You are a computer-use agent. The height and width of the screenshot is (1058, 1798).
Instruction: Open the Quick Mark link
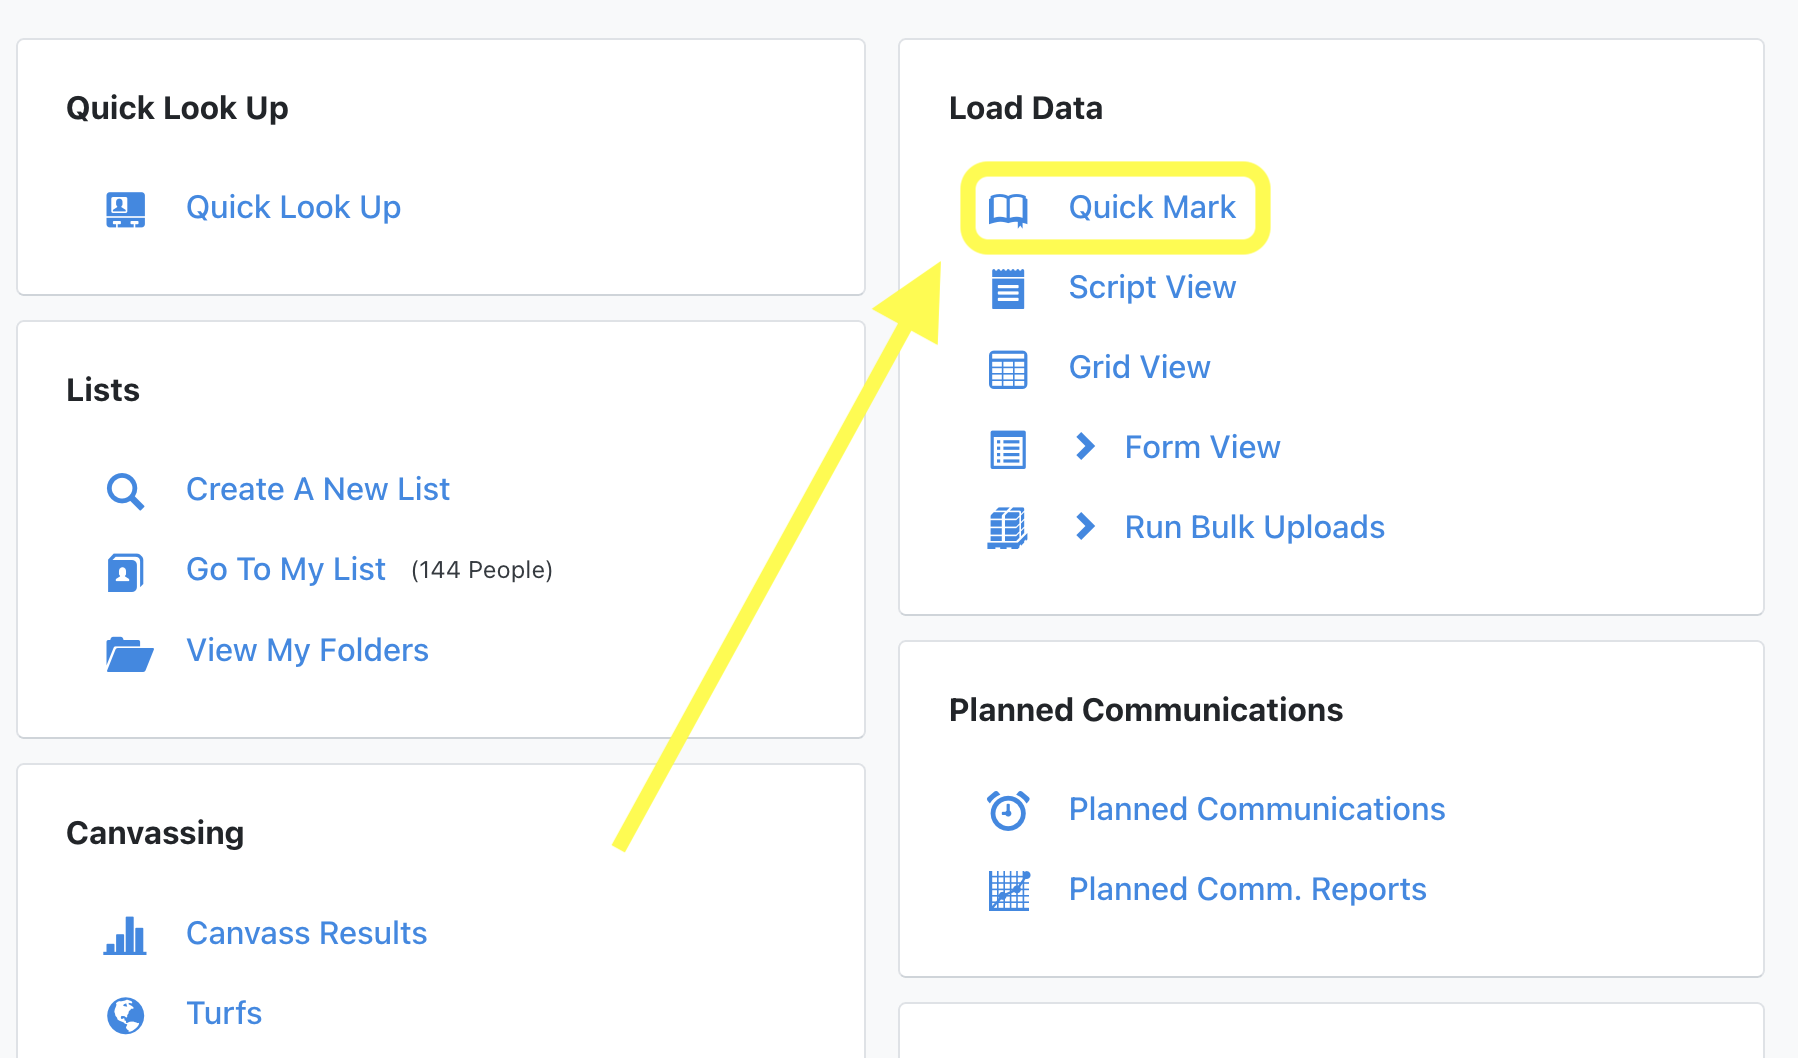pos(1151,207)
